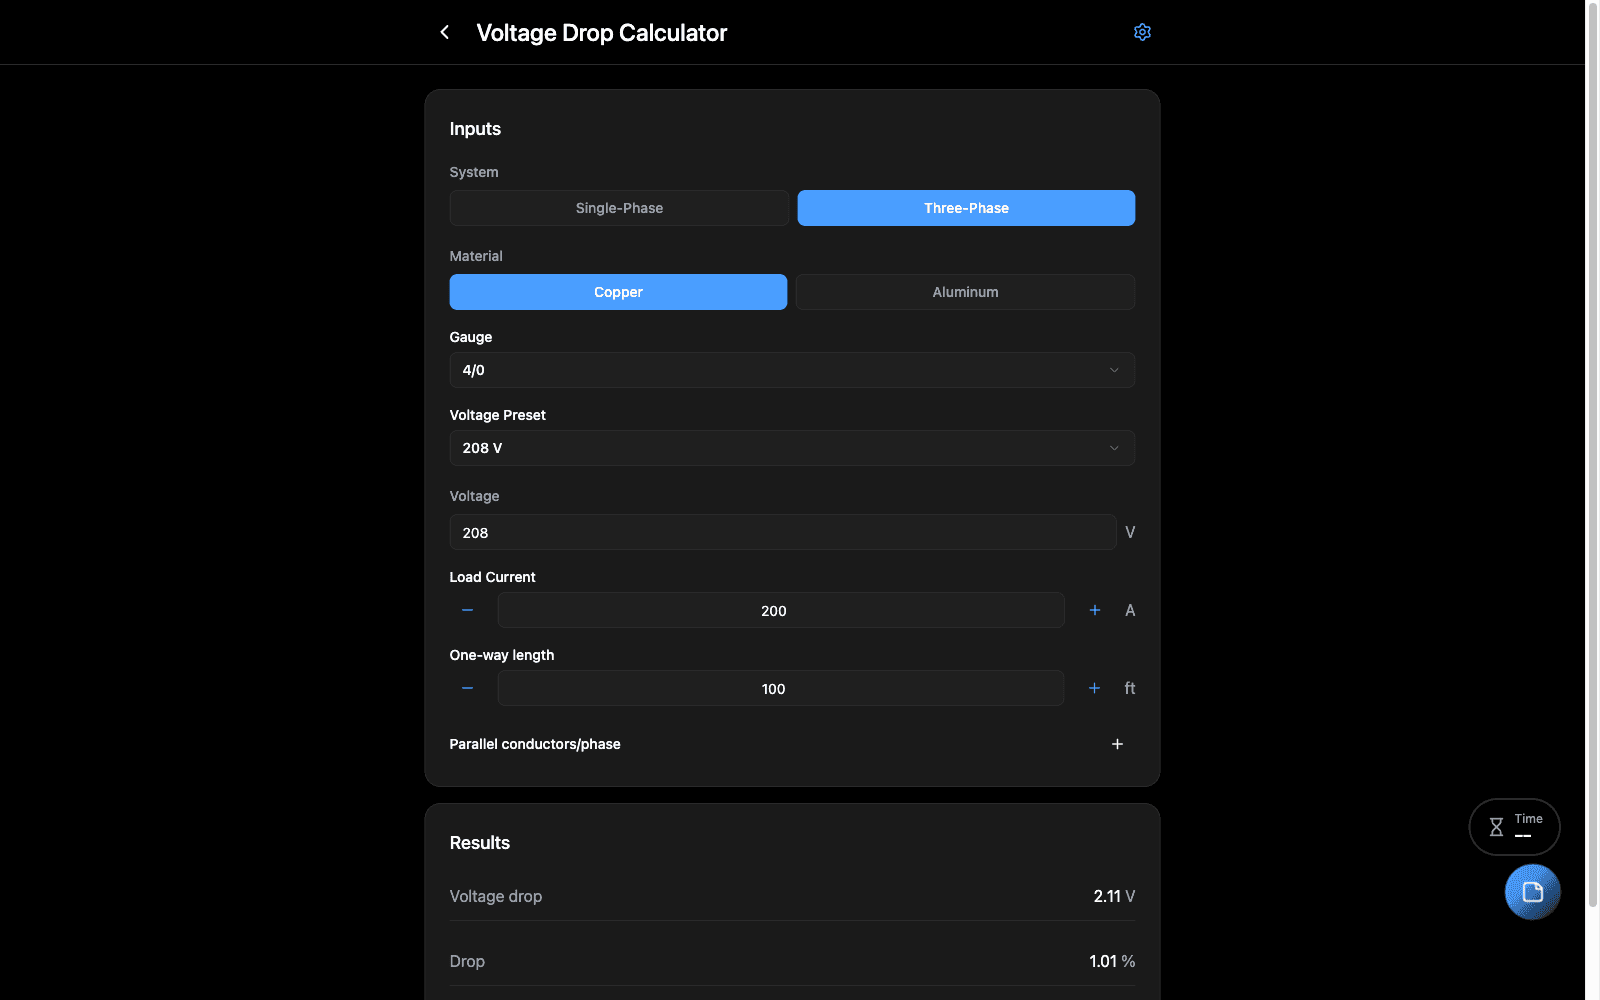Click the page vertical scrollbar

1592,454
